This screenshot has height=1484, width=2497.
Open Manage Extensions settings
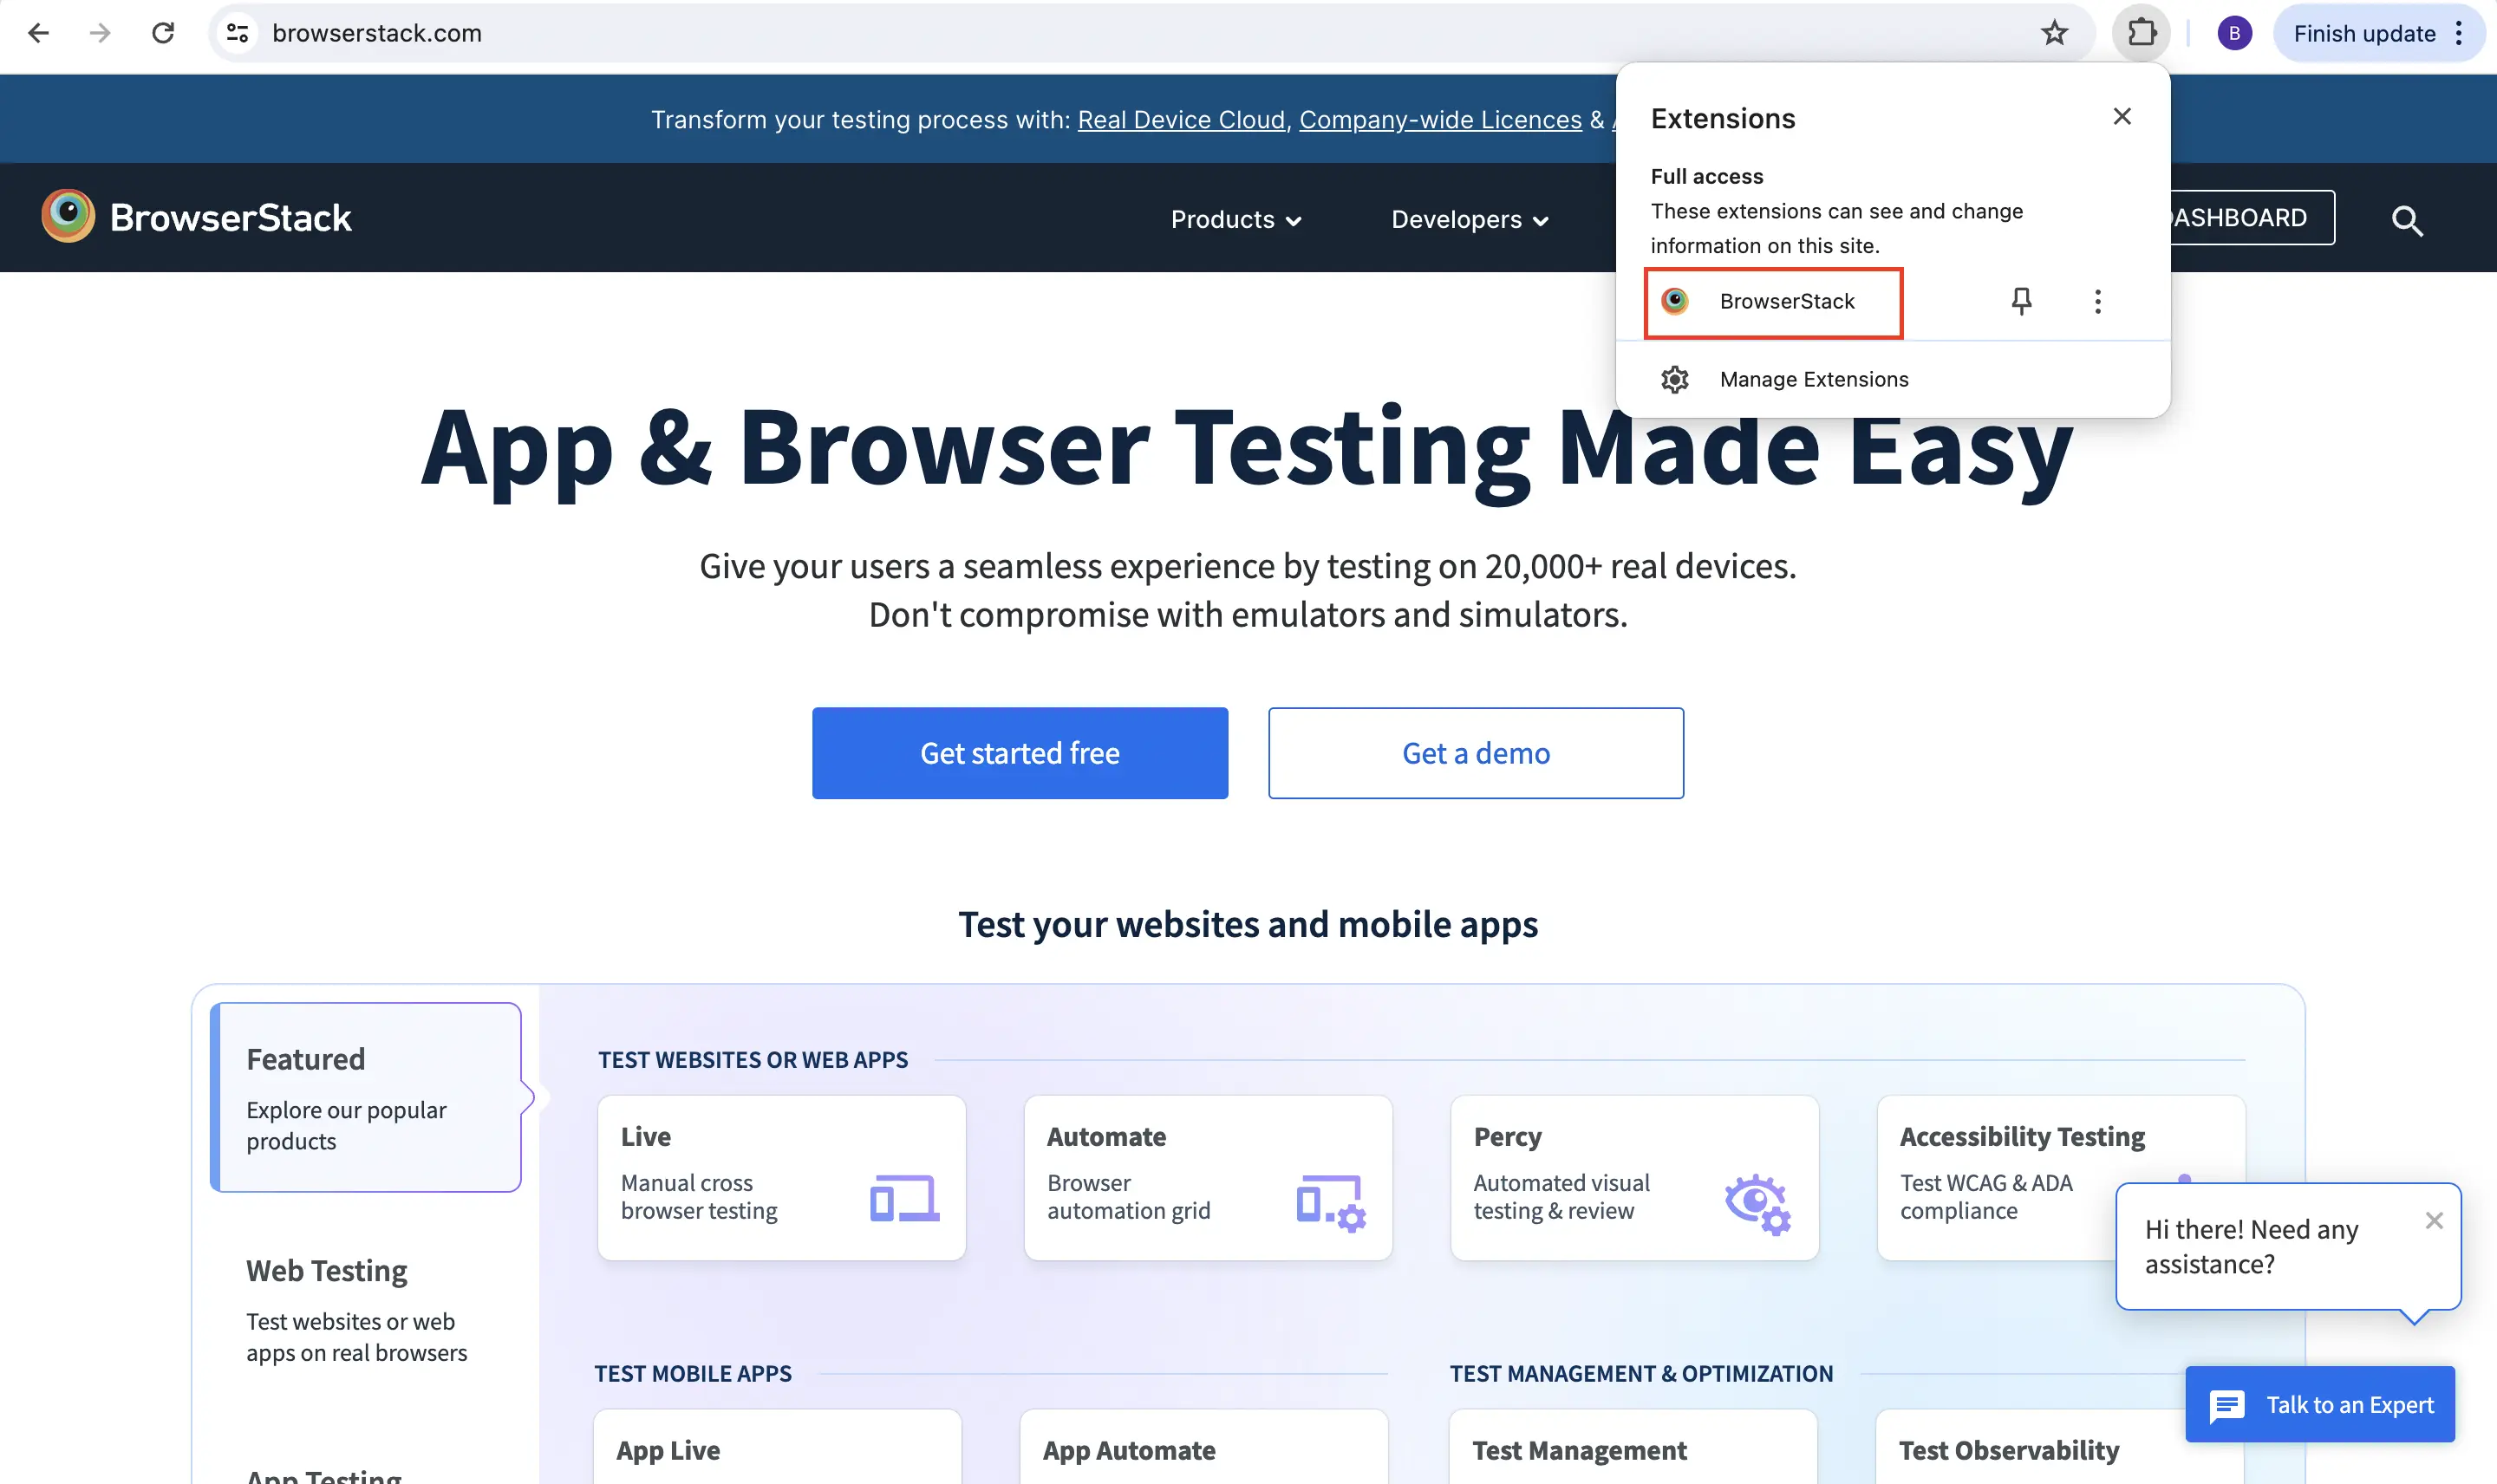(x=1813, y=379)
